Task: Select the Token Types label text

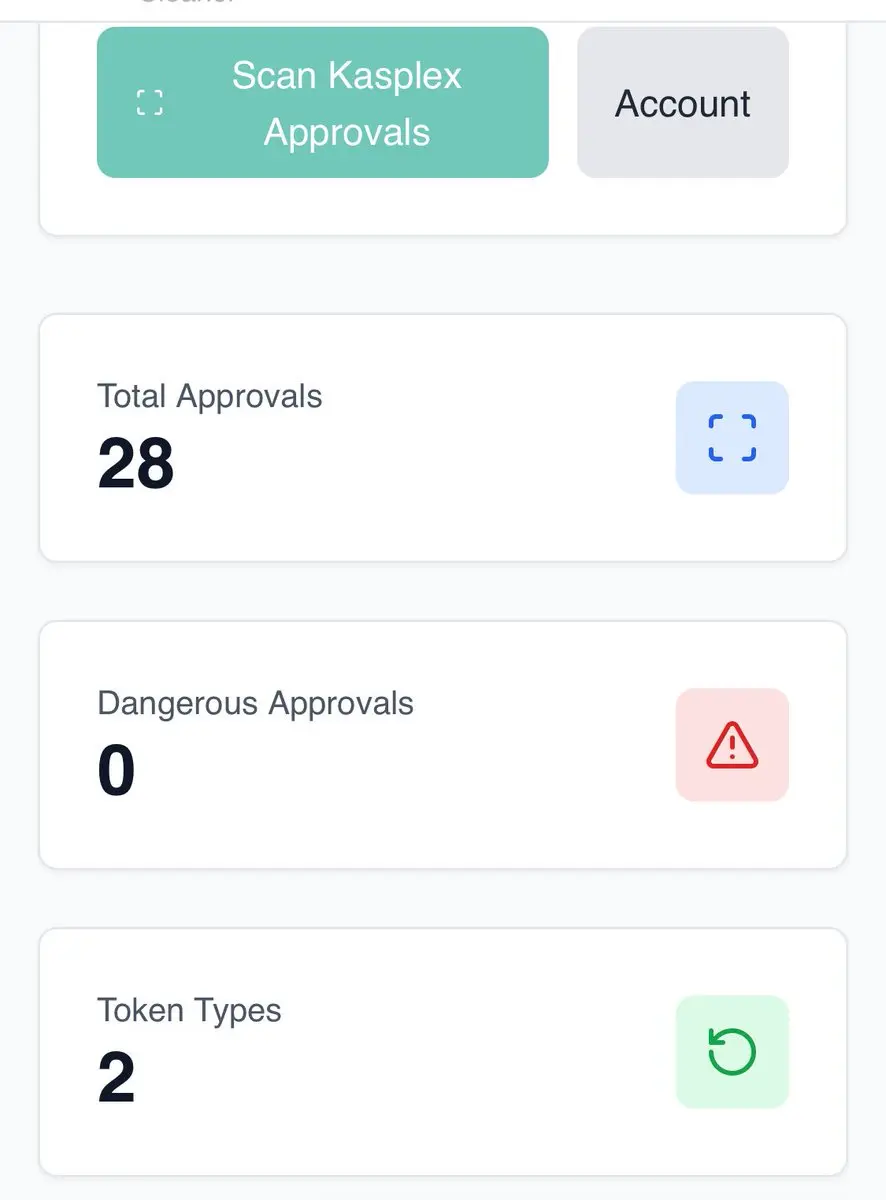Action: [189, 1010]
